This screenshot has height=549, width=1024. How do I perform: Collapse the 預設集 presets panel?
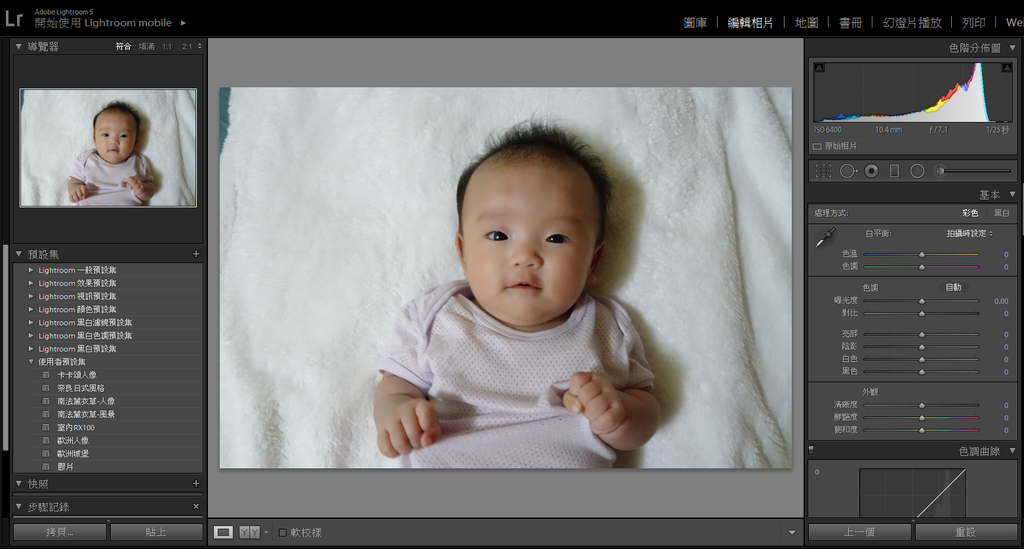(18, 254)
